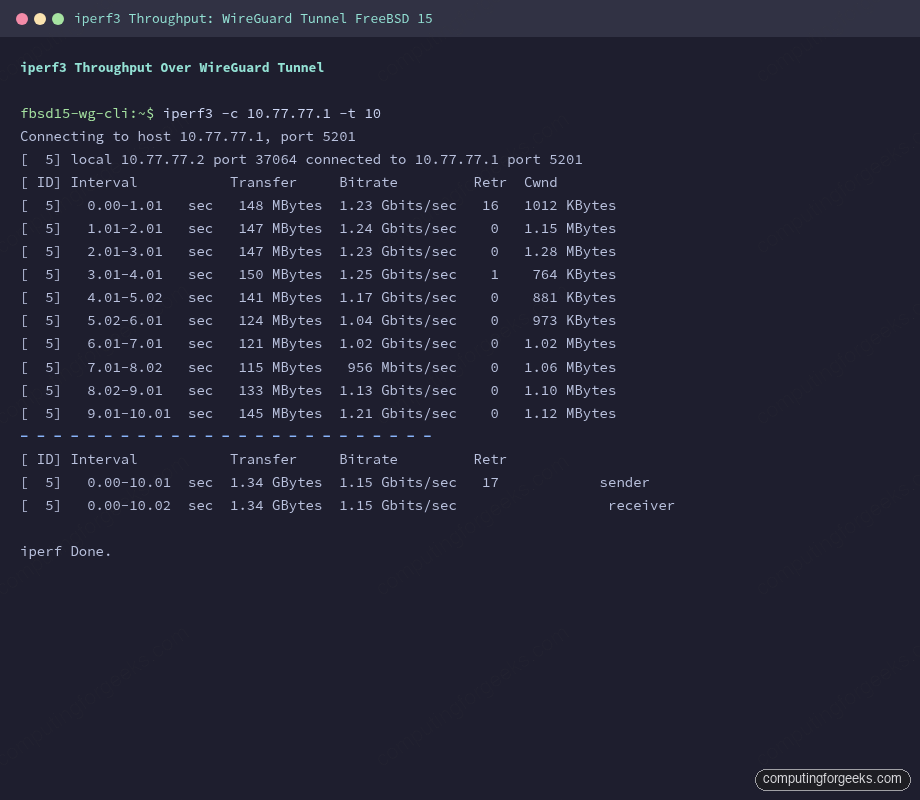Click the computingforgeeks.com badge

[831, 779]
